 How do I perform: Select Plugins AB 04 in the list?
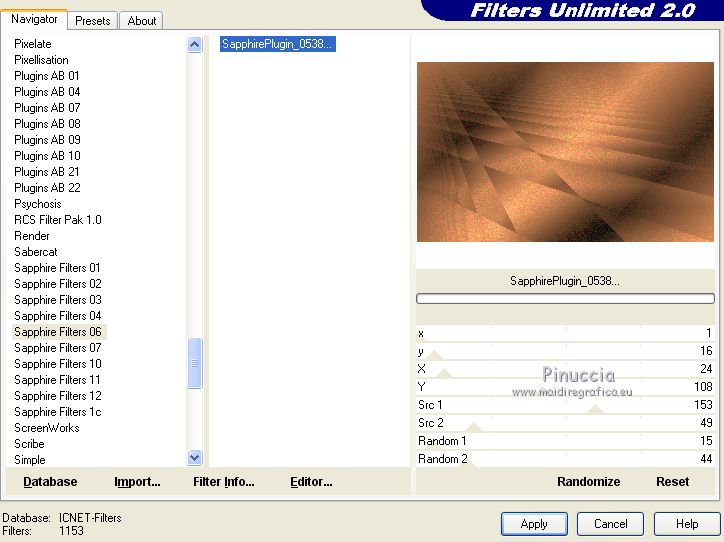point(47,92)
